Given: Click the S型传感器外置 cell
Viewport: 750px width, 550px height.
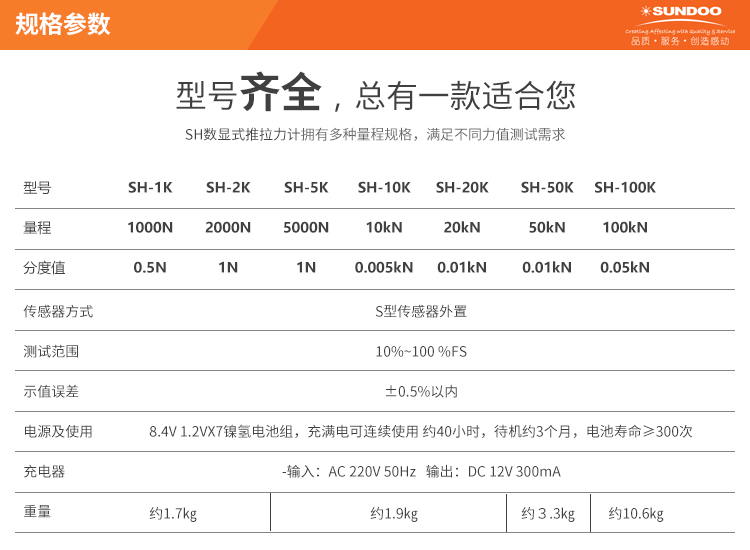Looking at the screenshot, I should (421, 311).
